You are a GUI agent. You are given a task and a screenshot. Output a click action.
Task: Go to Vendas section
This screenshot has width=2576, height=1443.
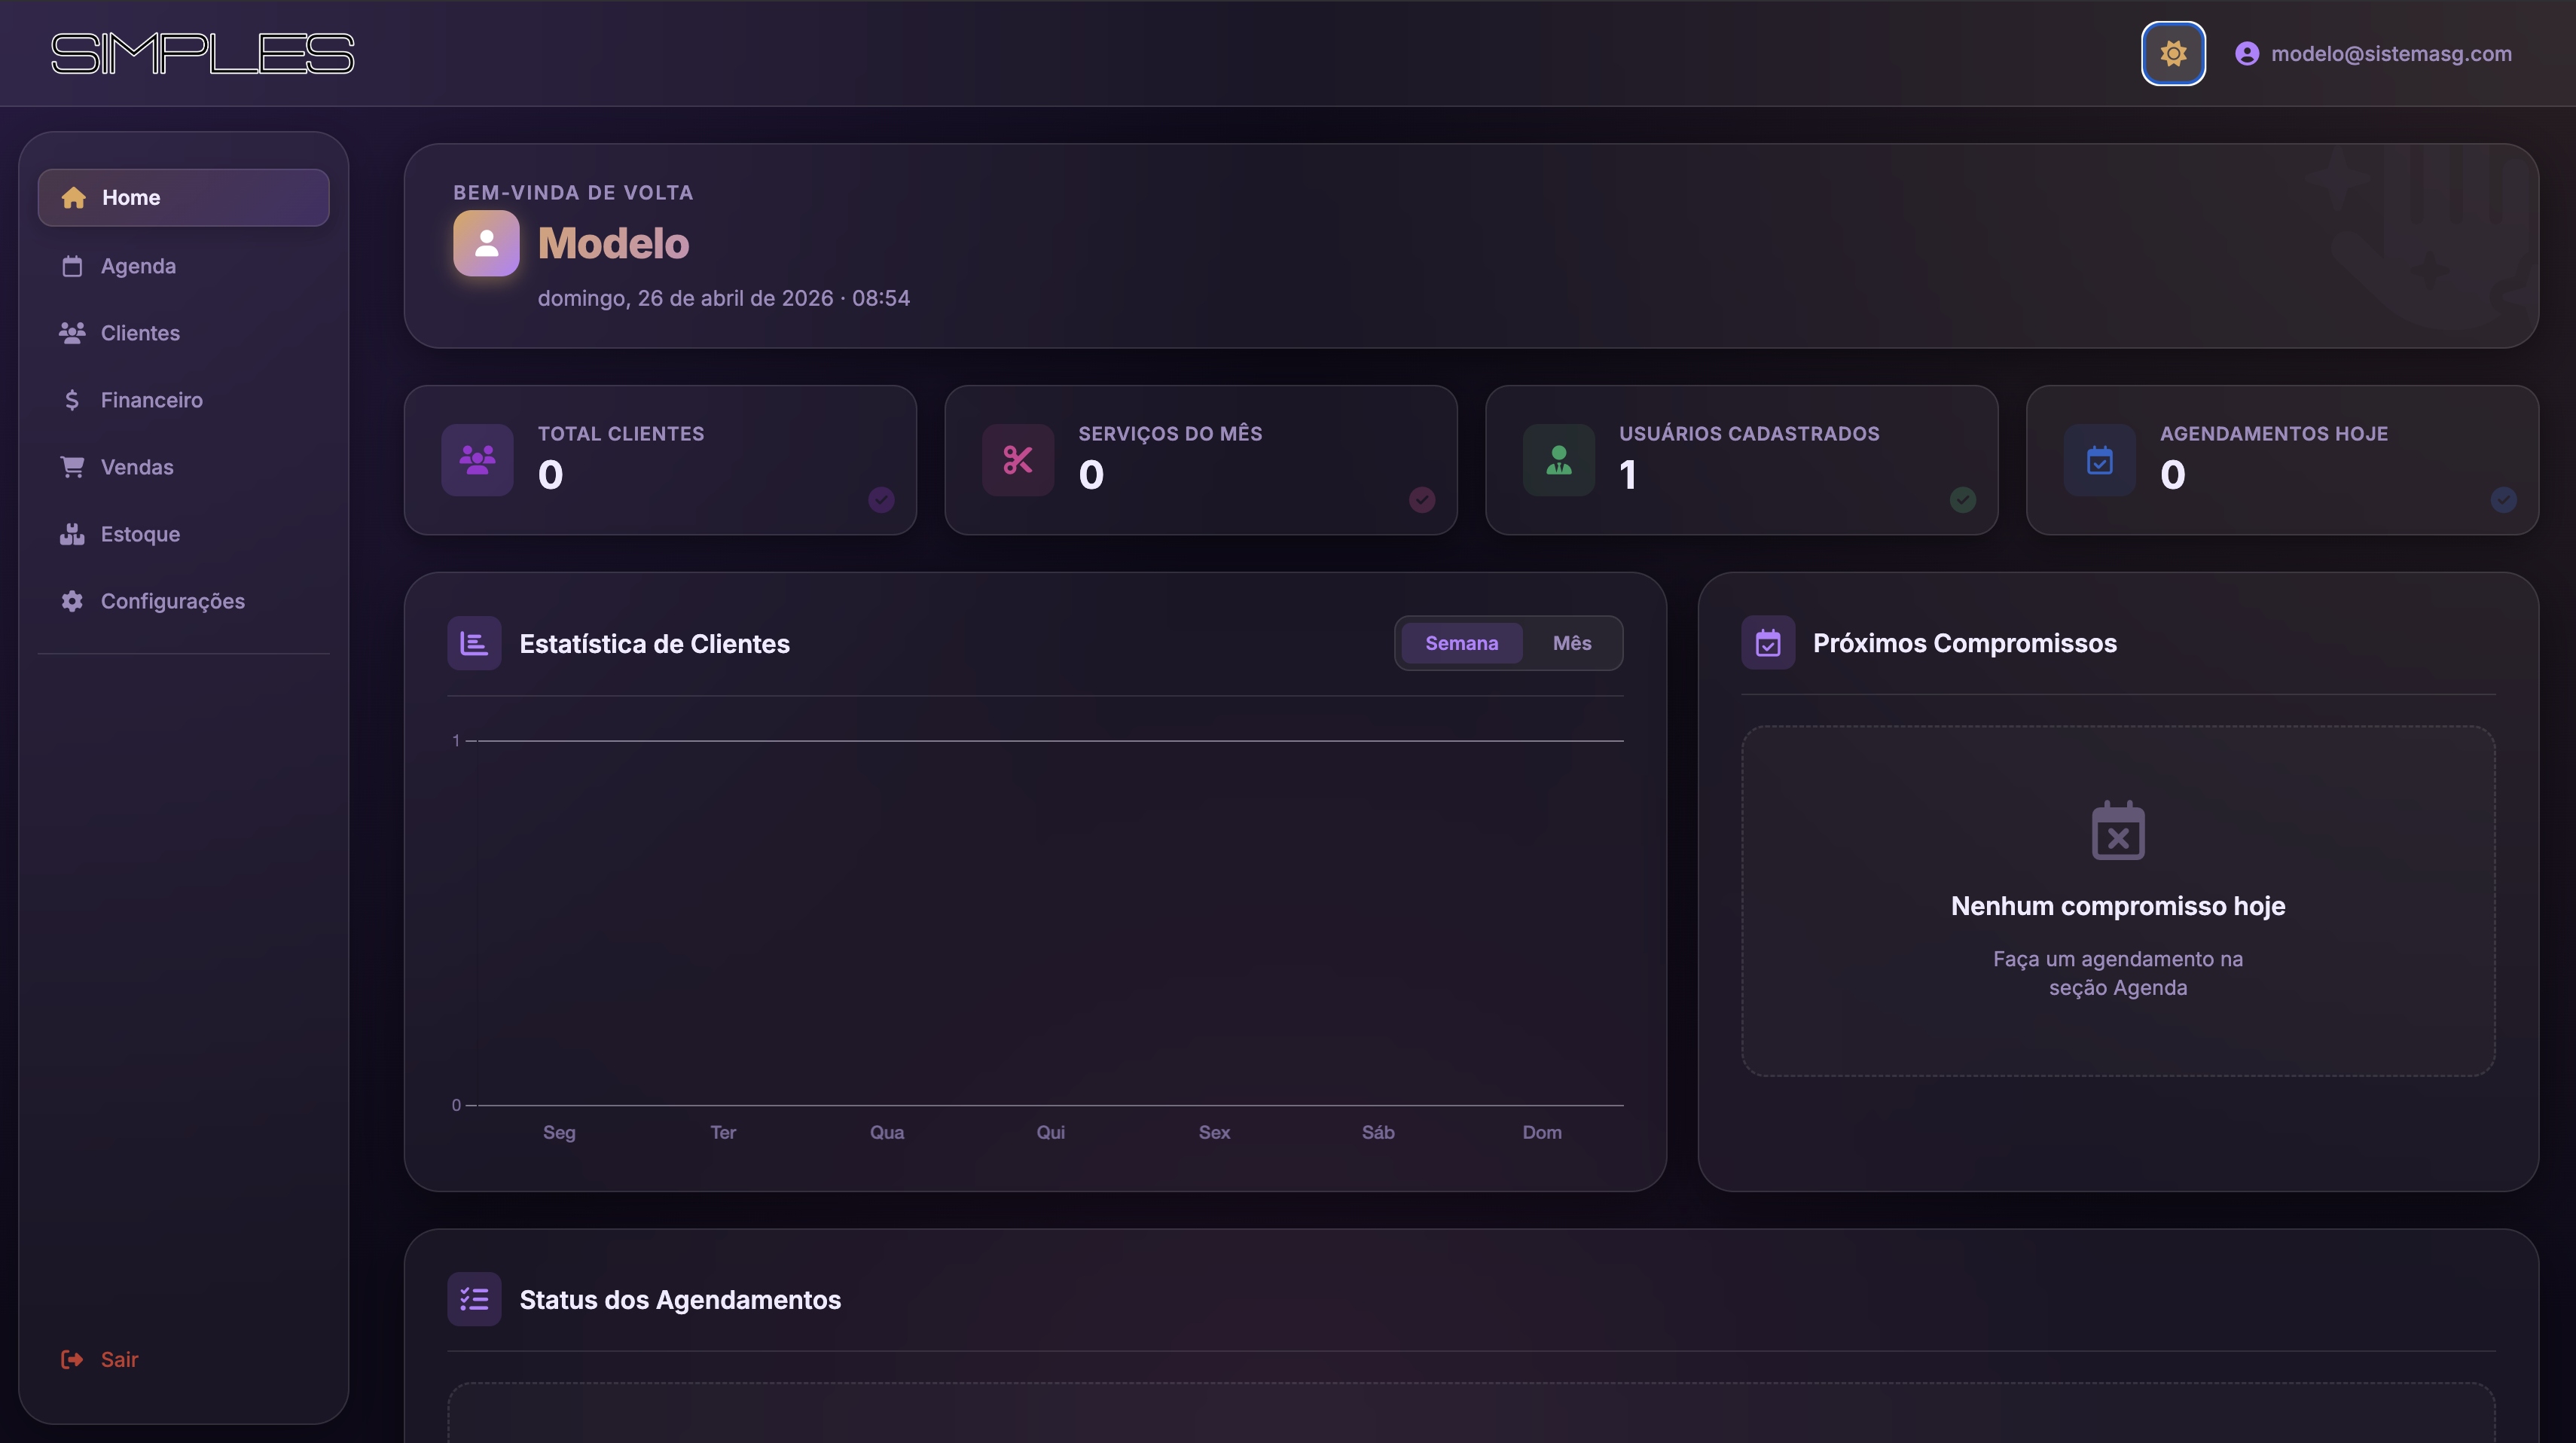[x=183, y=467]
